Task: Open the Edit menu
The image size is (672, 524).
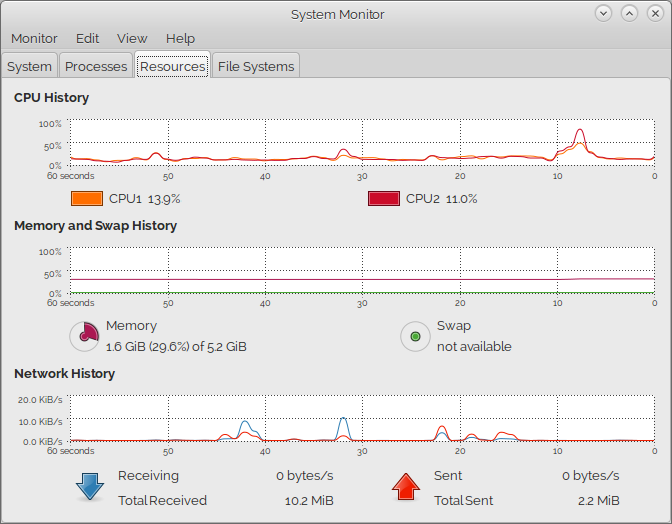Action: [87, 38]
